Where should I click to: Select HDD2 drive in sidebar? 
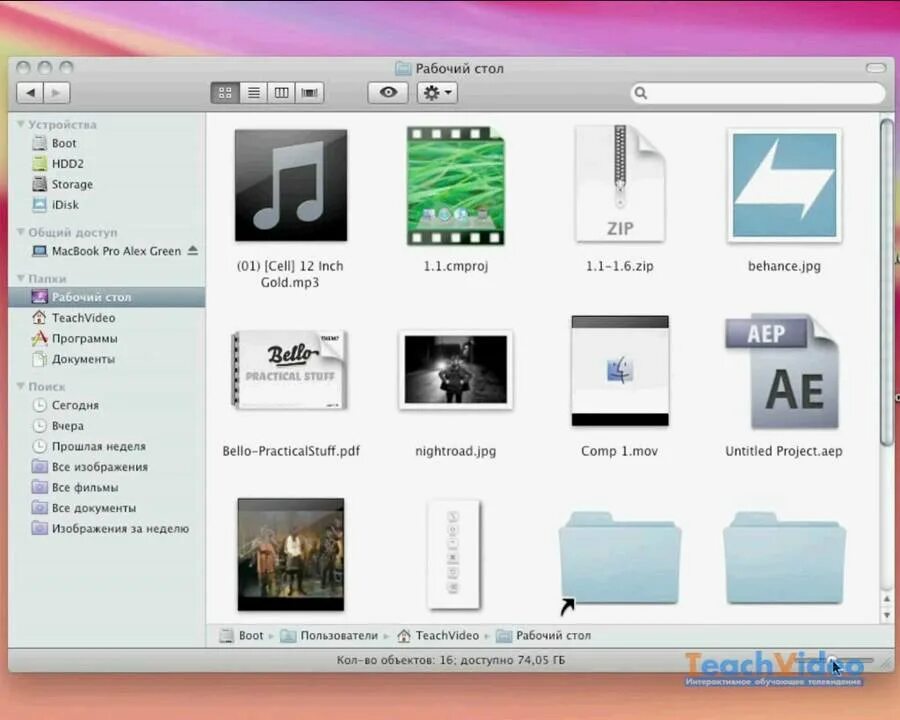click(107, 164)
